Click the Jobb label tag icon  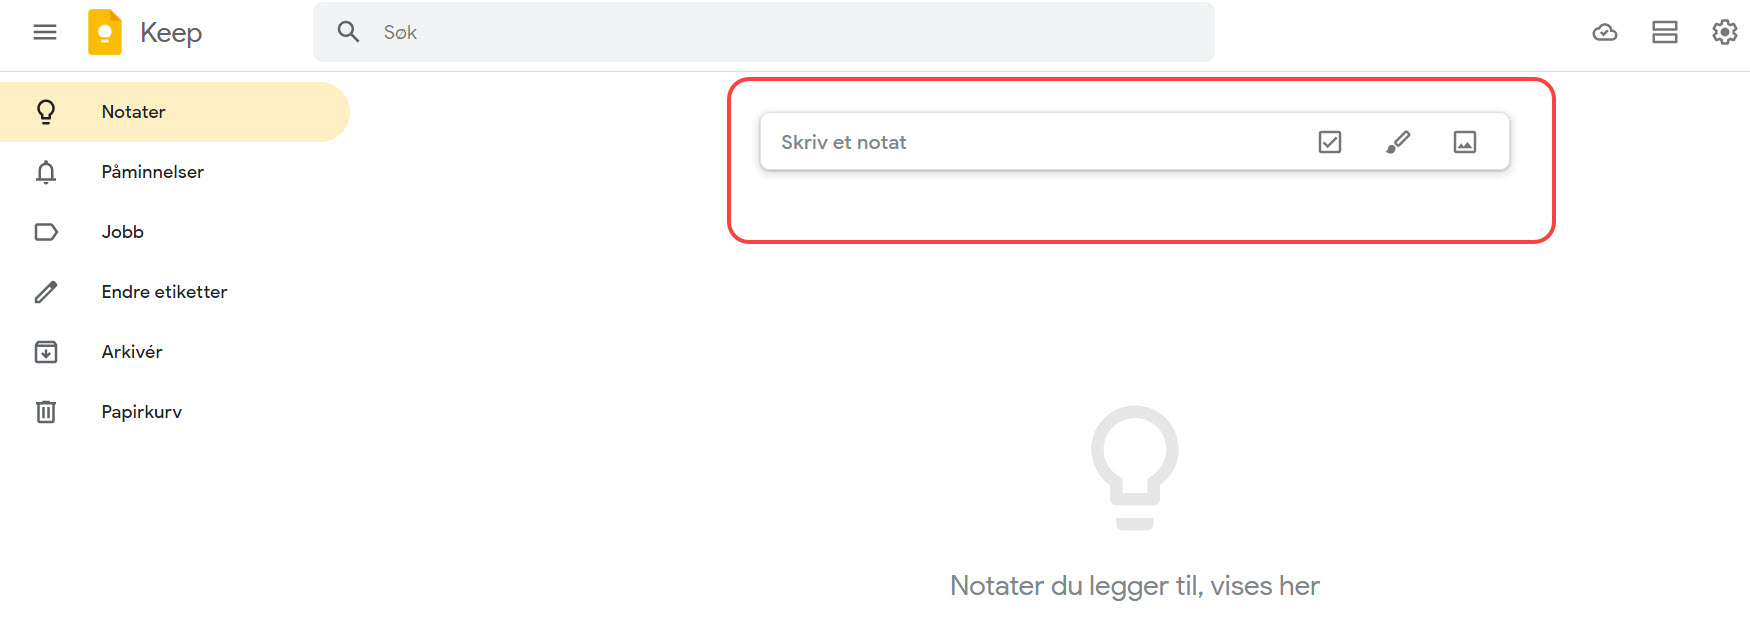[46, 232]
